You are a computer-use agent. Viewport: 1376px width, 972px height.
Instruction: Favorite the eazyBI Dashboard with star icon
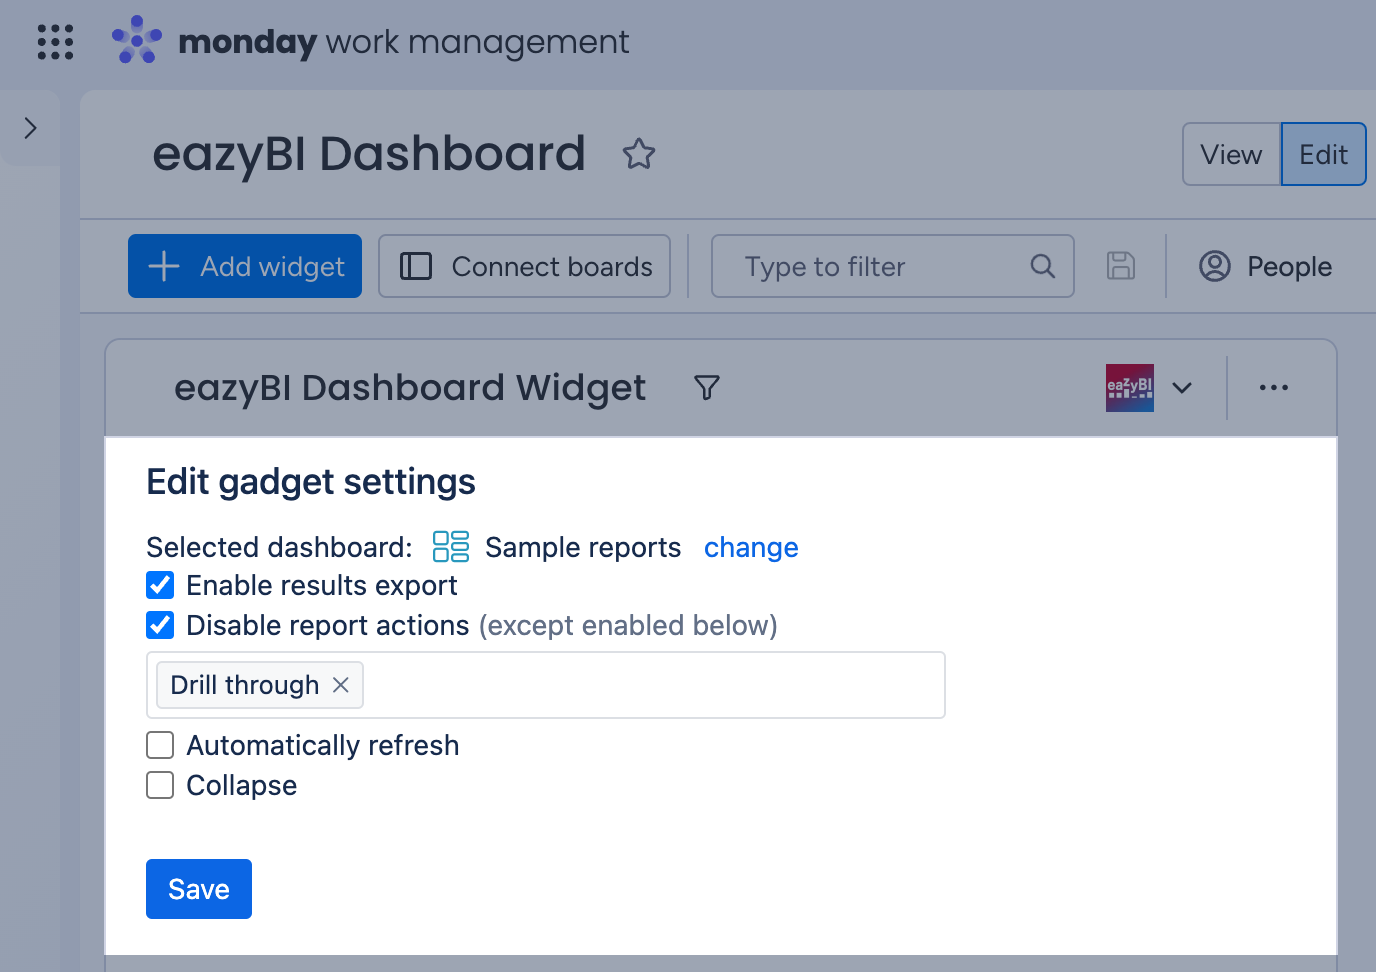[639, 154]
